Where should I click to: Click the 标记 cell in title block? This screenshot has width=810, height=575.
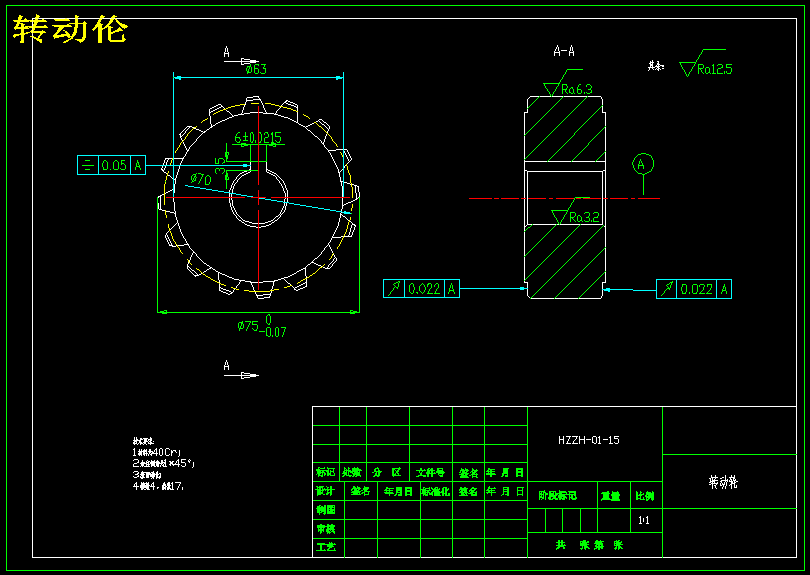326,472
